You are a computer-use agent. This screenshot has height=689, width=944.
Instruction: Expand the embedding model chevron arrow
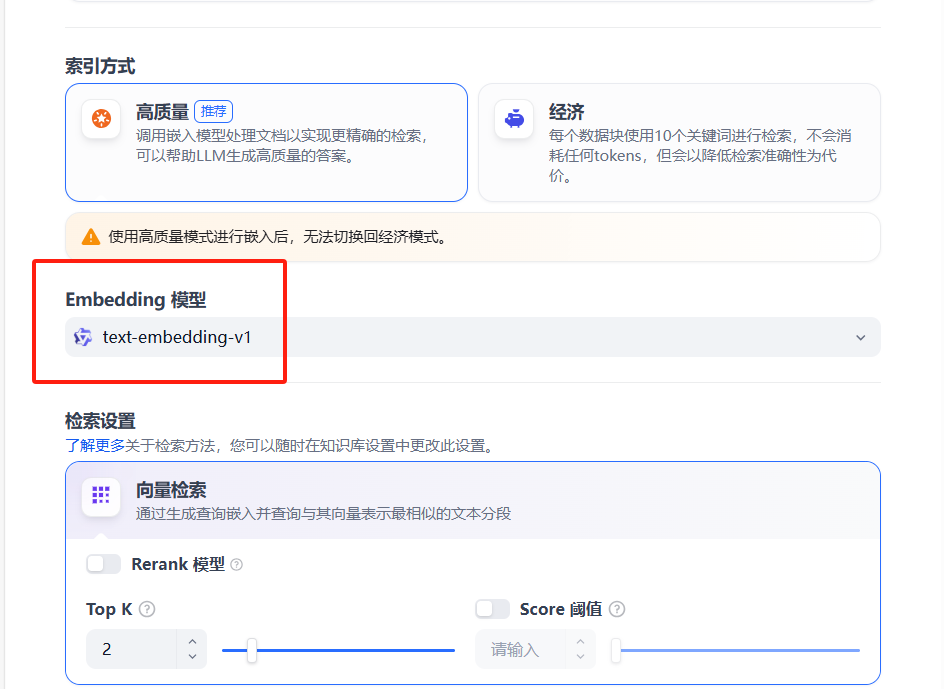pyautogui.click(x=861, y=337)
